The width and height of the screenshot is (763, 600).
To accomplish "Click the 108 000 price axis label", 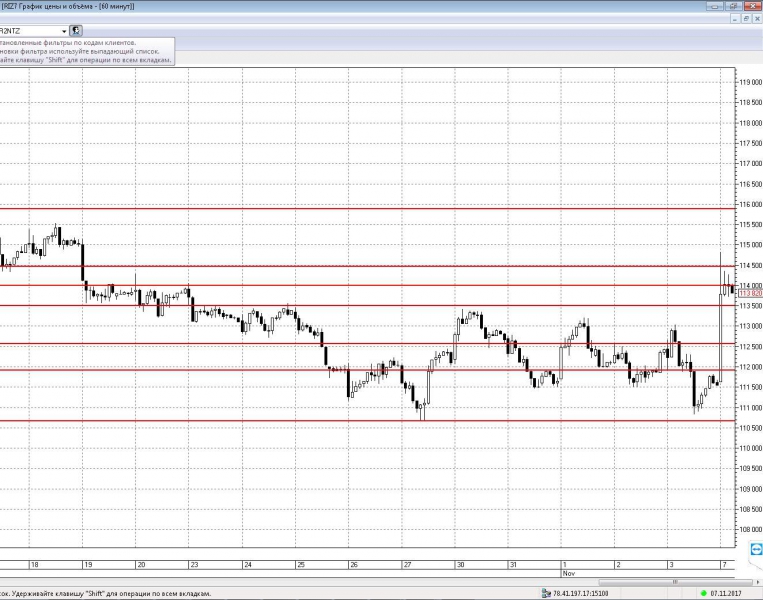I will coord(751,529).
